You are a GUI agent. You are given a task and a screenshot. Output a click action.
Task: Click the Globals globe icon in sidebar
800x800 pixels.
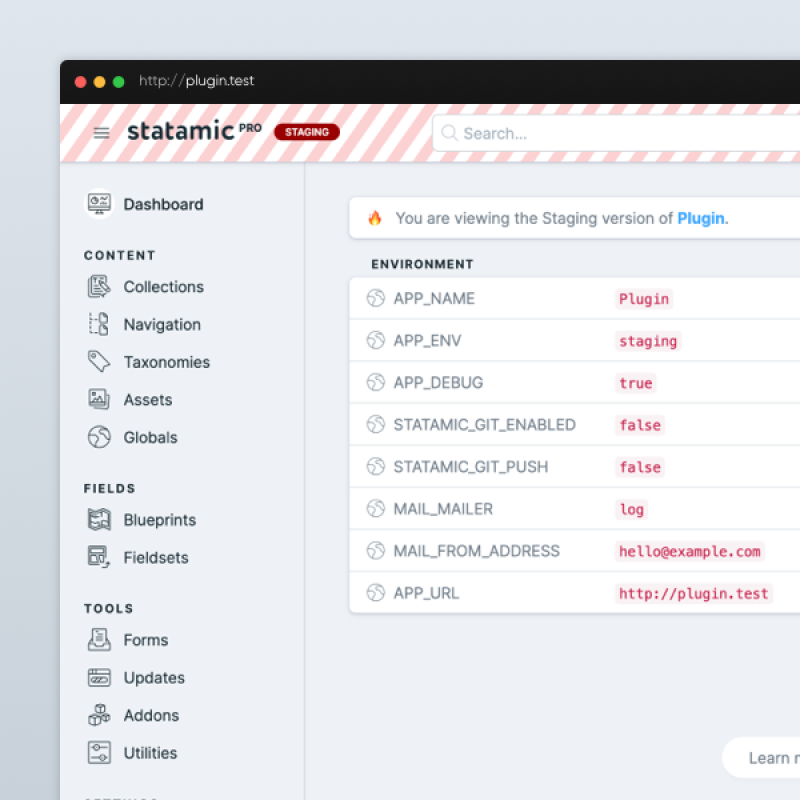(99, 437)
